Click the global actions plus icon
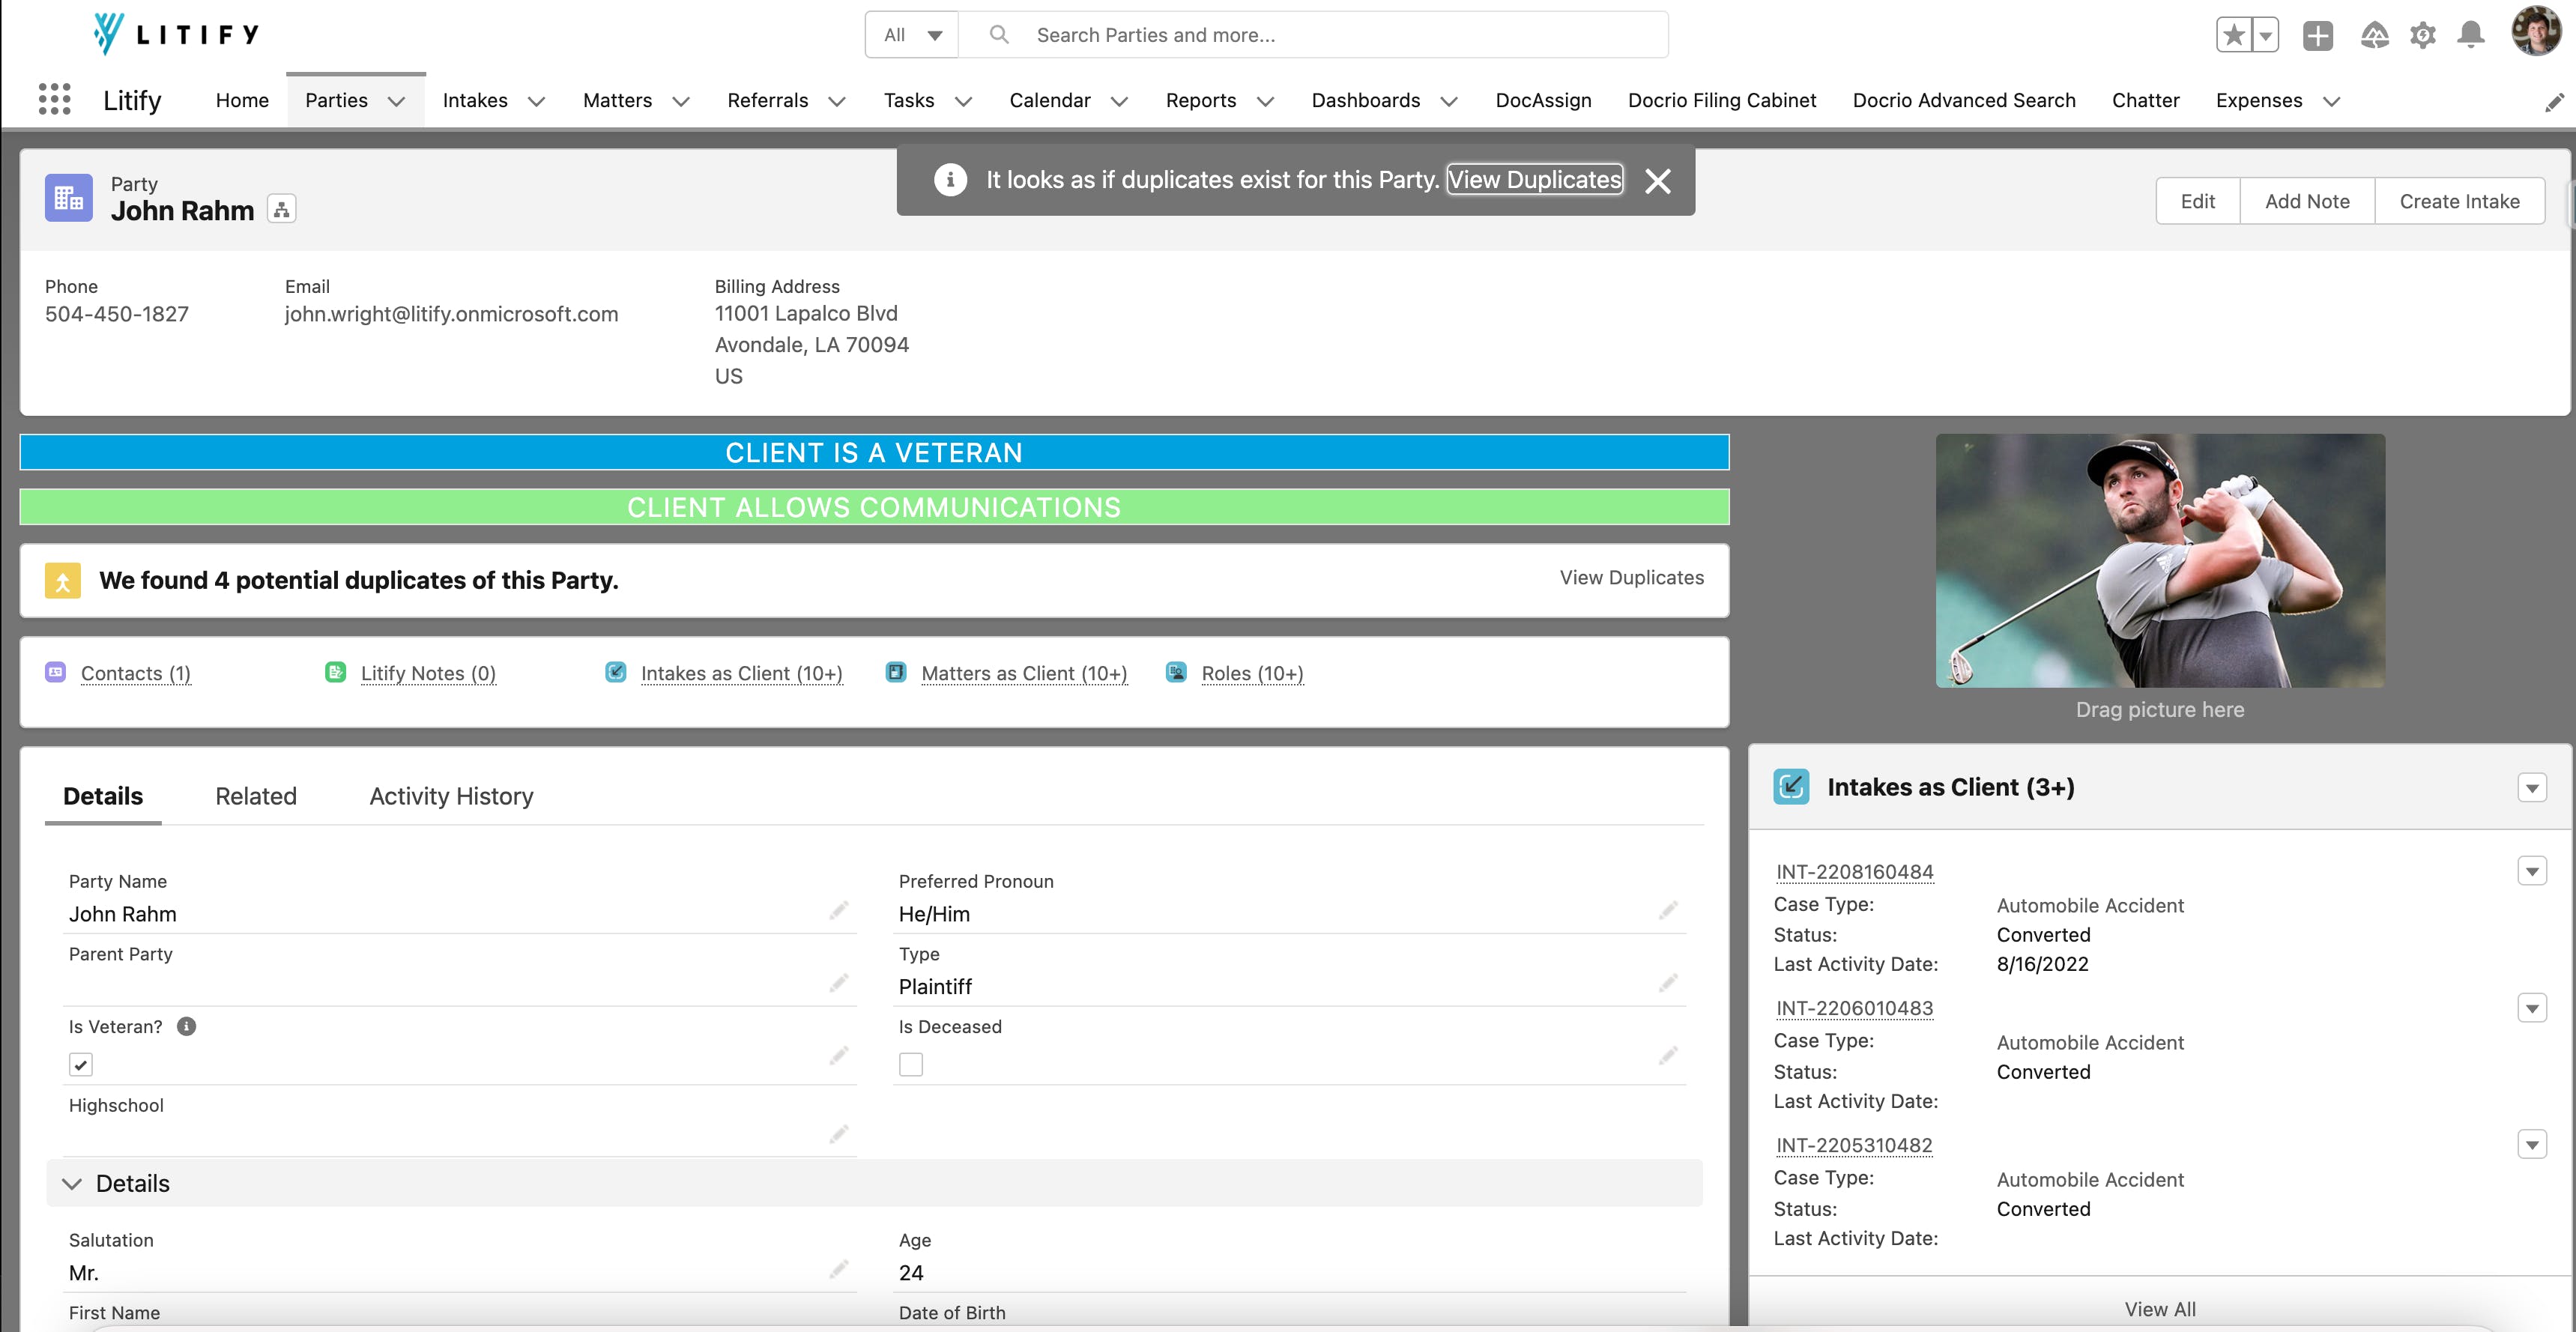The width and height of the screenshot is (2576, 1332). tap(2317, 35)
